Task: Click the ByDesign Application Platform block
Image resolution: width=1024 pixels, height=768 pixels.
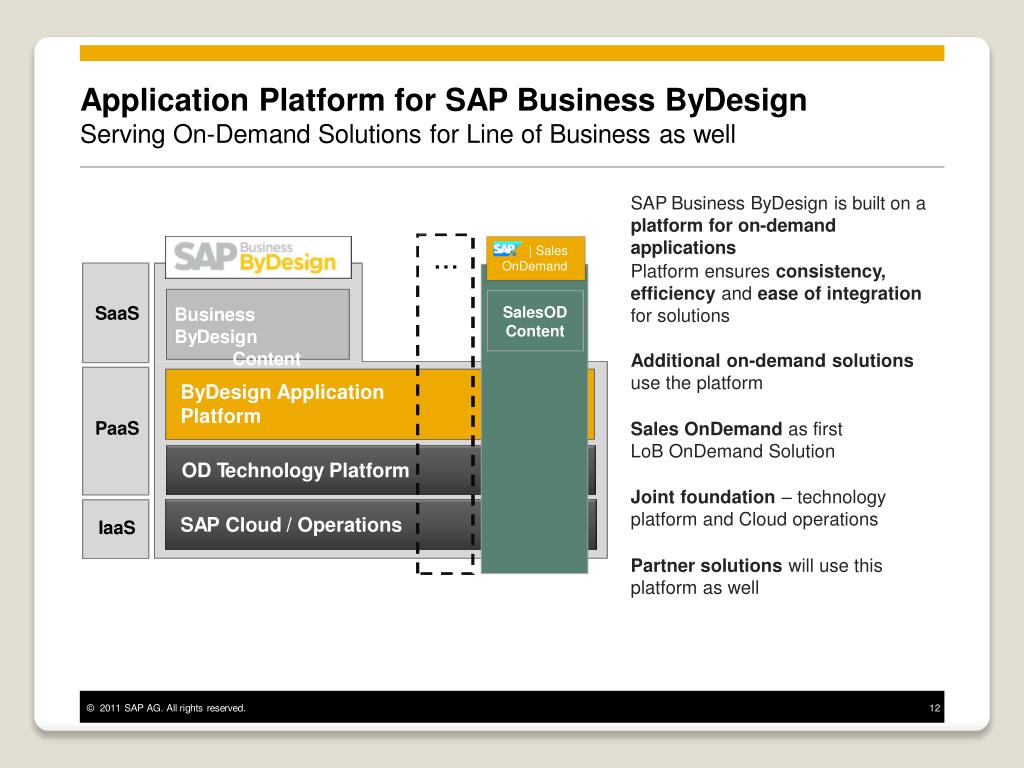Action: point(323,404)
